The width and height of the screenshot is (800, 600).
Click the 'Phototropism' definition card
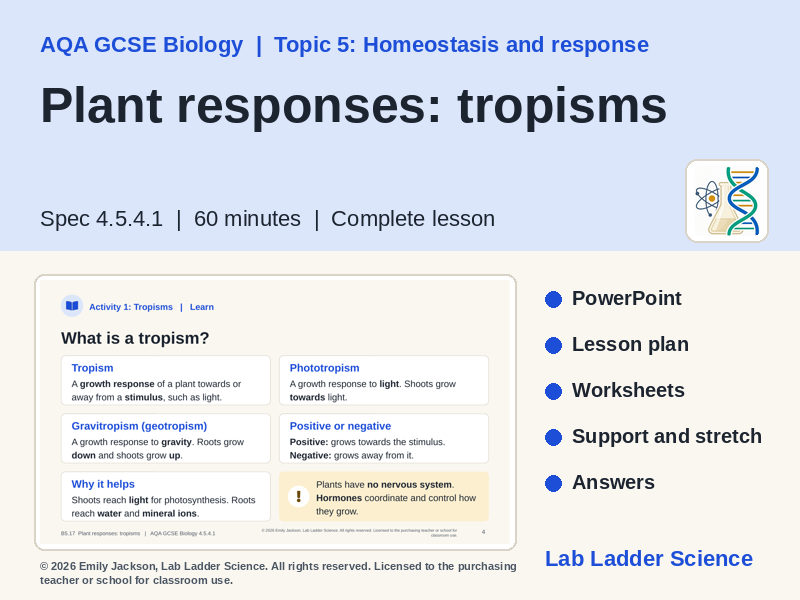[384, 381]
